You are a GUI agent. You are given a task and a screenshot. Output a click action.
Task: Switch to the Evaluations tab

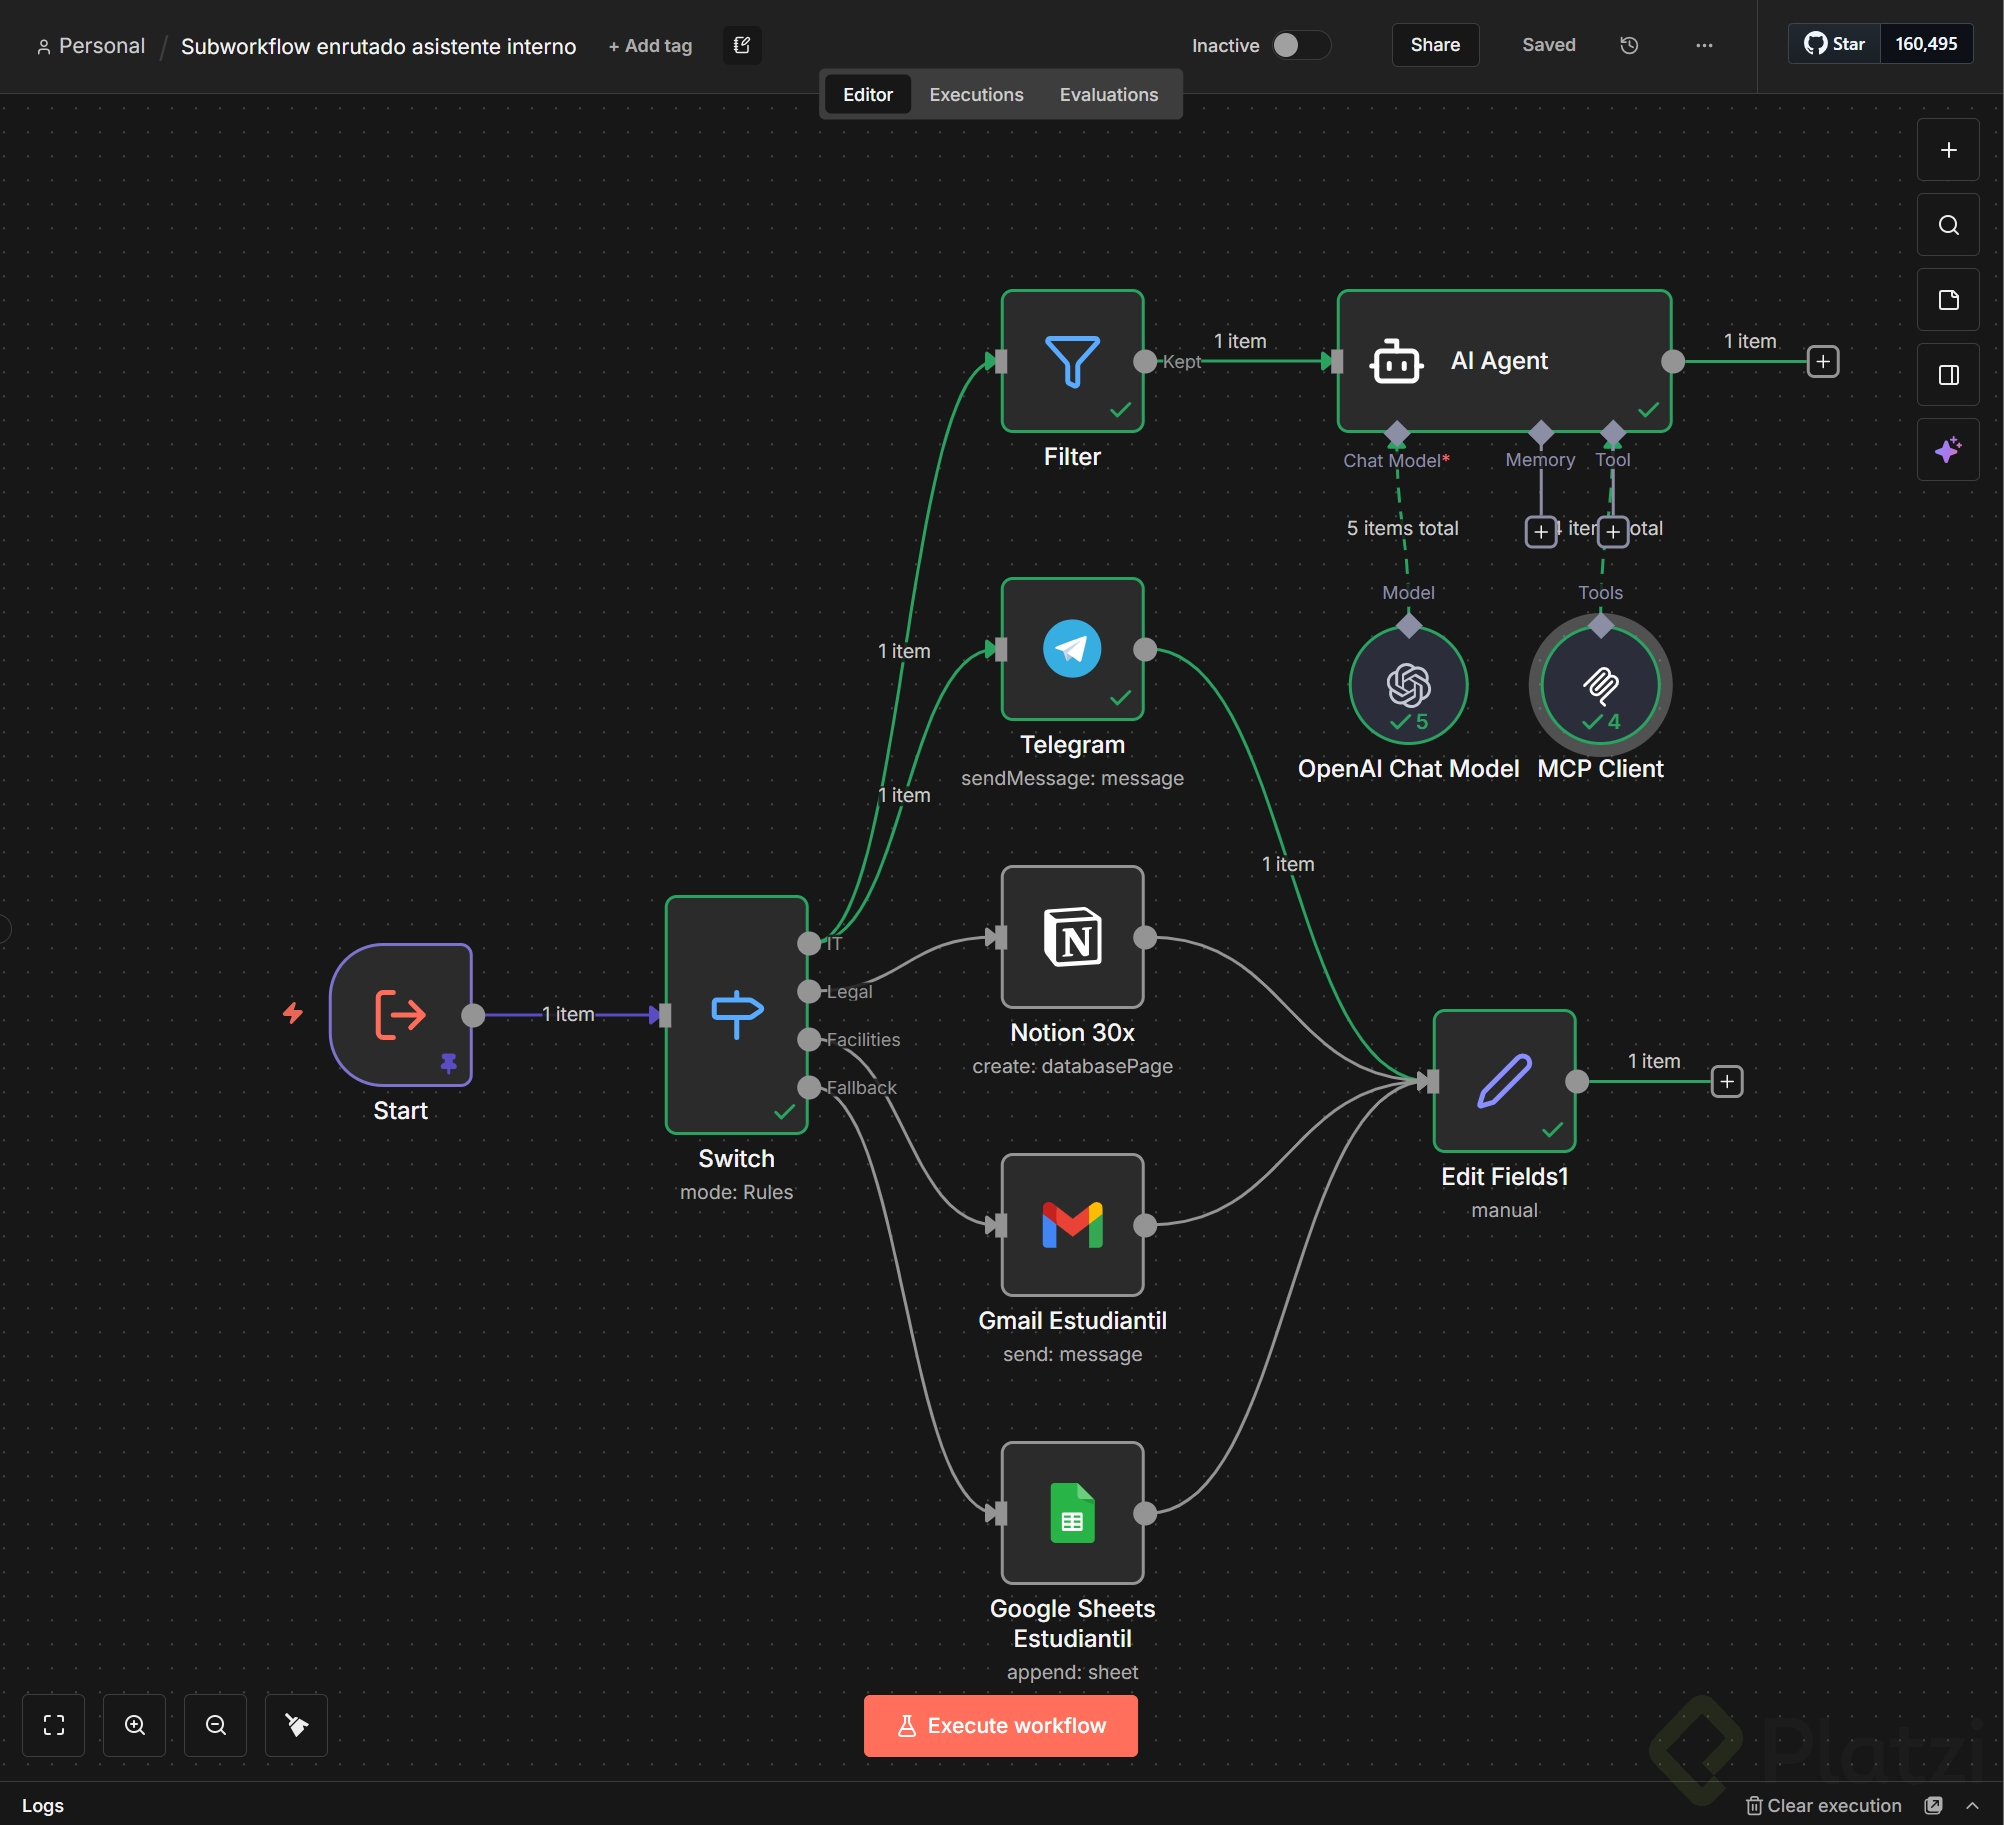(x=1108, y=95)
